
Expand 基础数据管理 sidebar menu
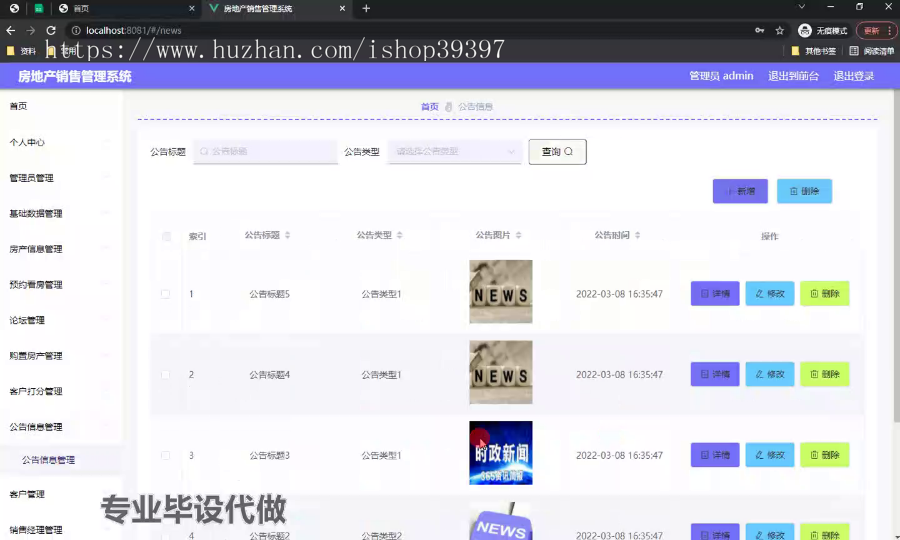coord(60,213)
